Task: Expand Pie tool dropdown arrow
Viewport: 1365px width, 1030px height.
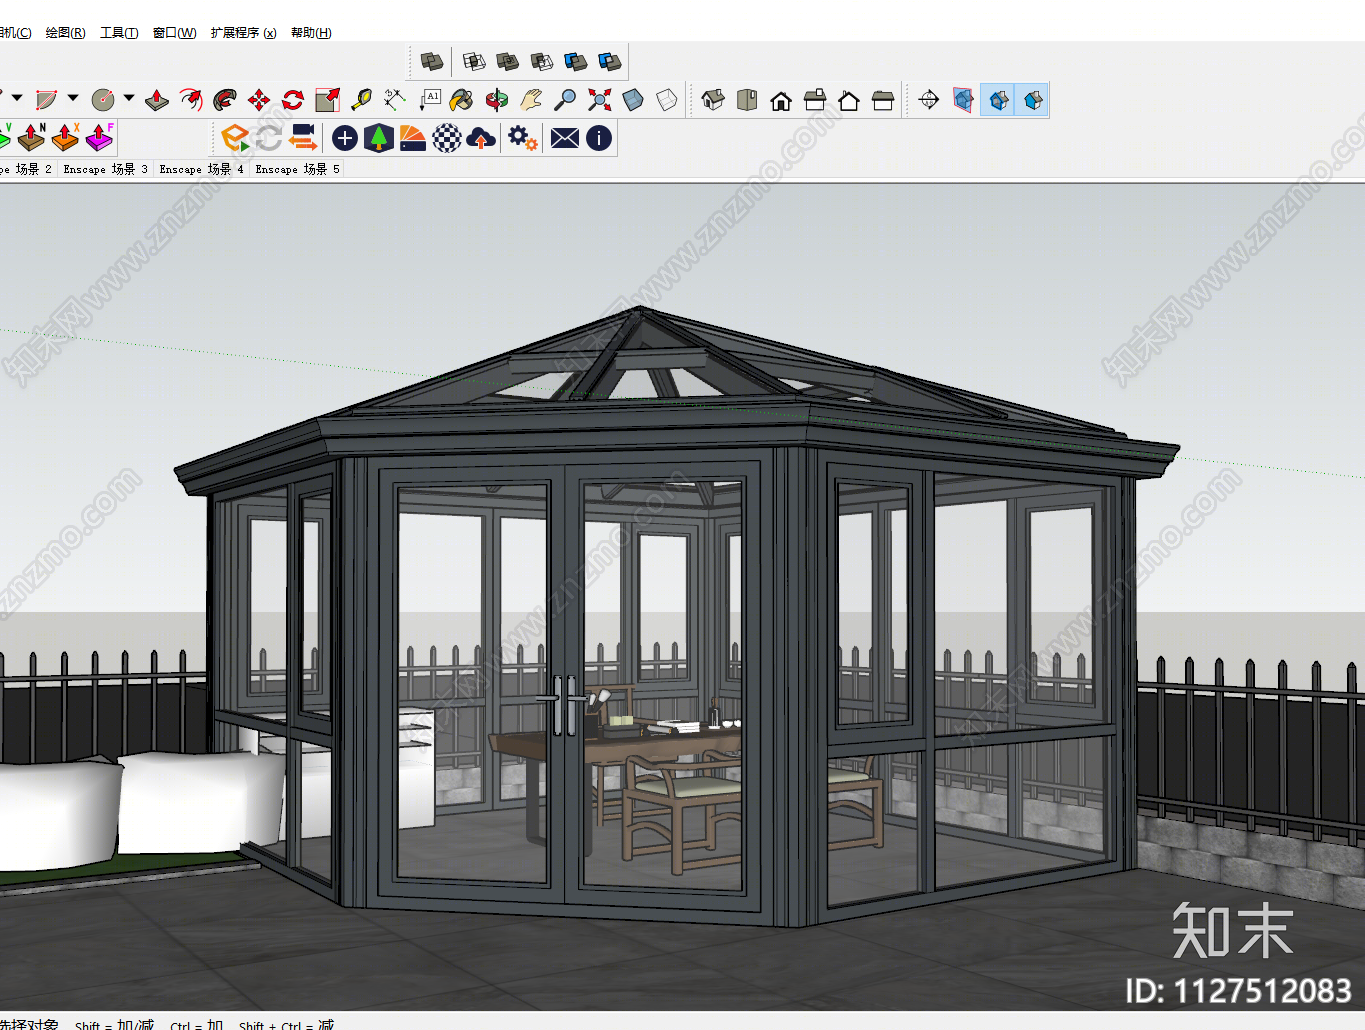Action: [129, 98]
